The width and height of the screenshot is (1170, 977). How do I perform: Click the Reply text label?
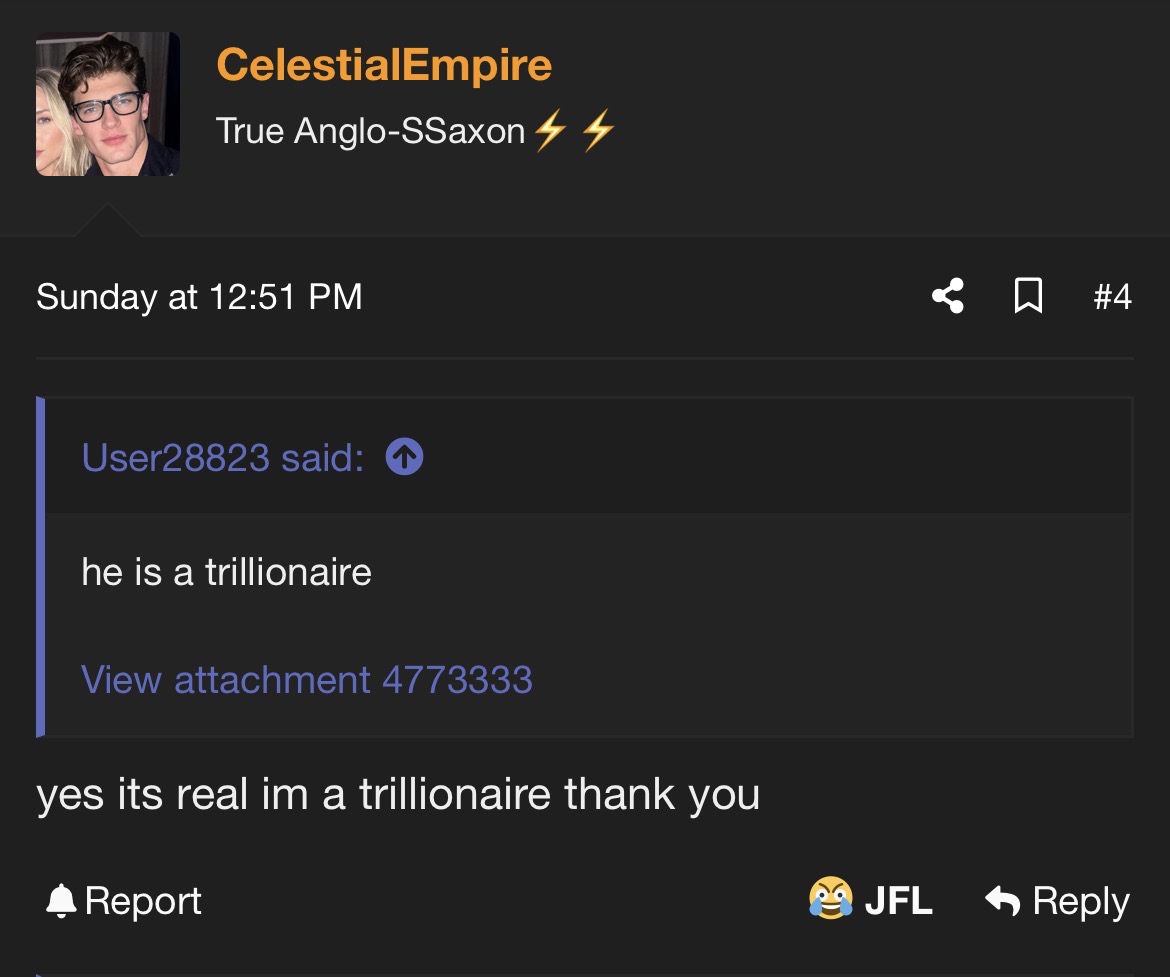tap(1080, 901)
